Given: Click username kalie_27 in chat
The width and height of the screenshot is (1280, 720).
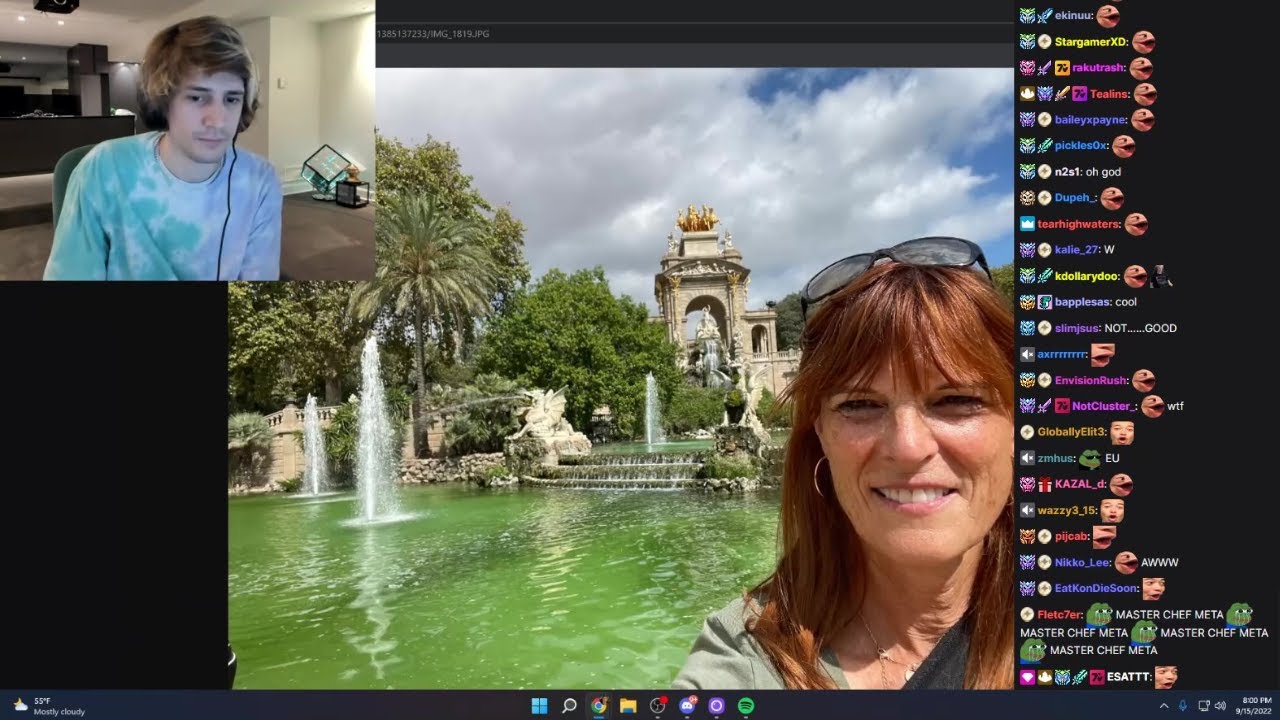Looking at the screenshot, I should [1076, 250].
